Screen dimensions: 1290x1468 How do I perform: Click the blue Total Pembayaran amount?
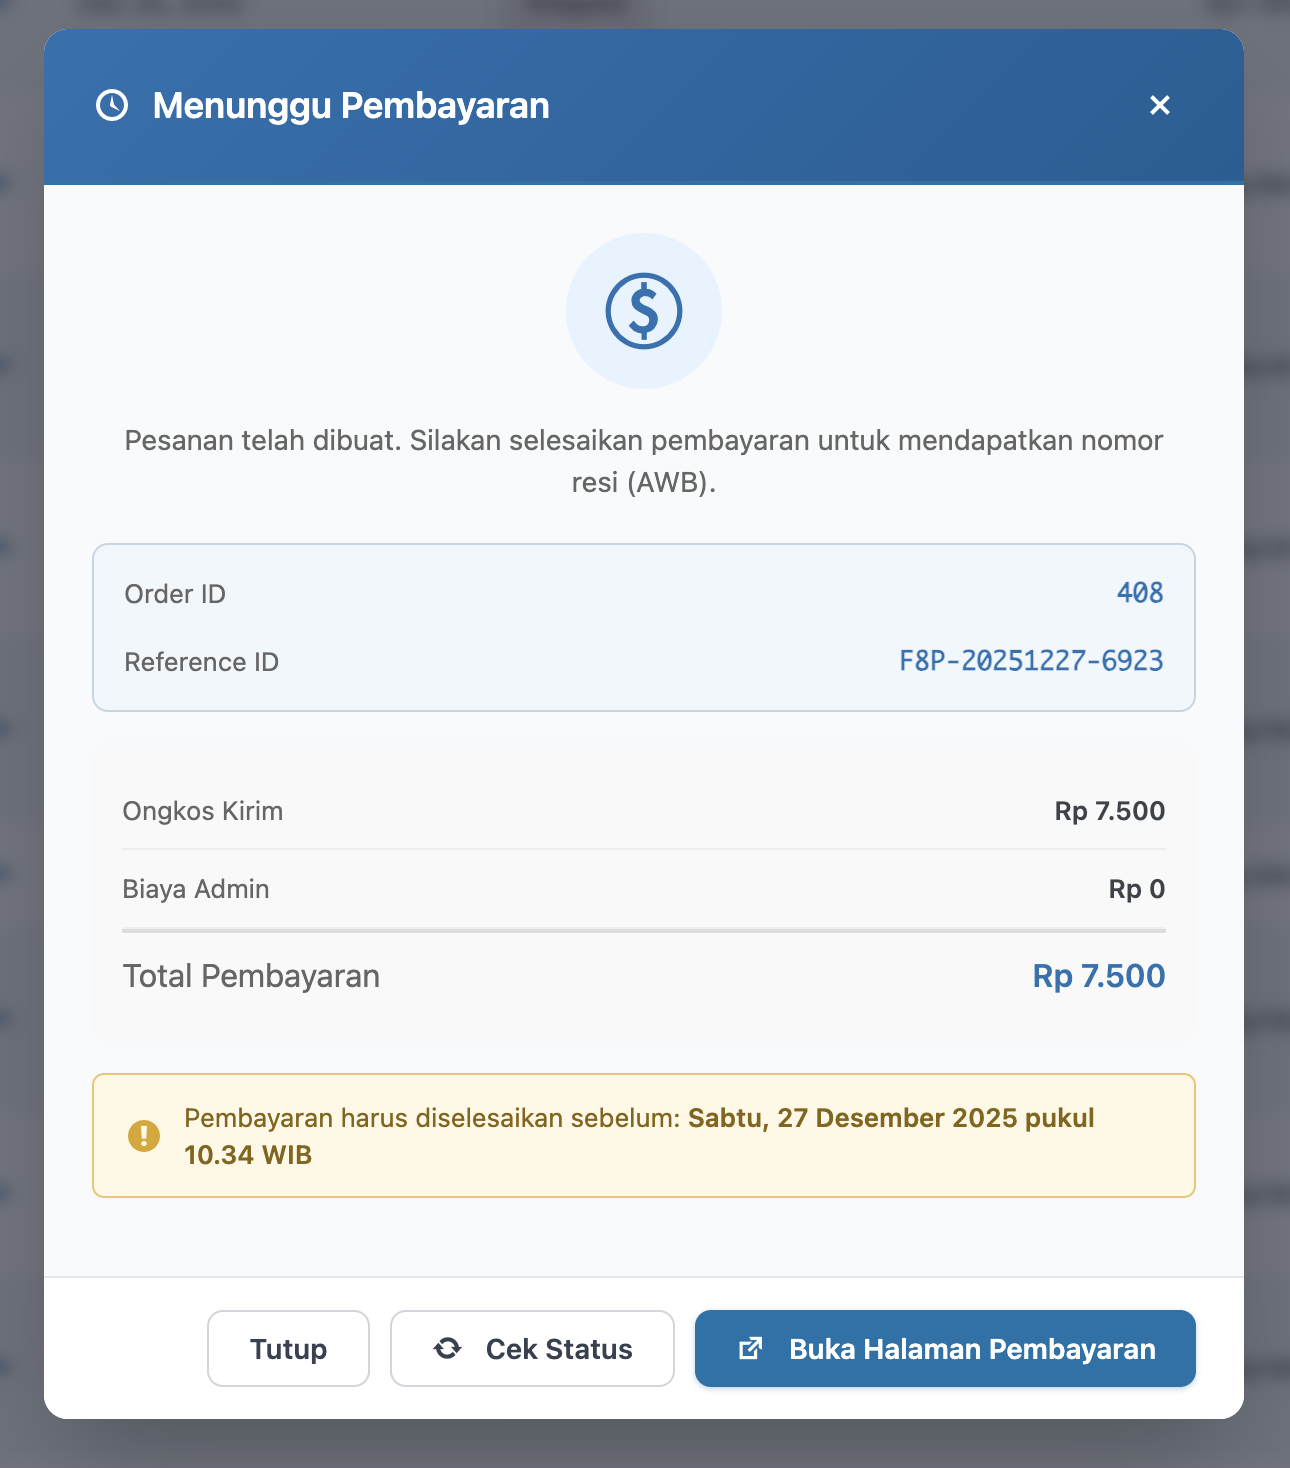[1098, 976]
